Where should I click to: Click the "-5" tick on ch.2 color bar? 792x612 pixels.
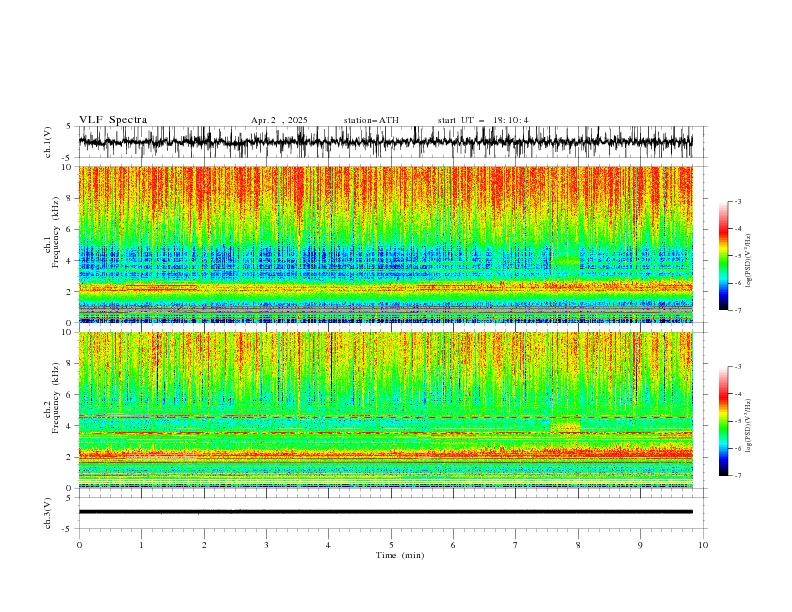[737, 421]
